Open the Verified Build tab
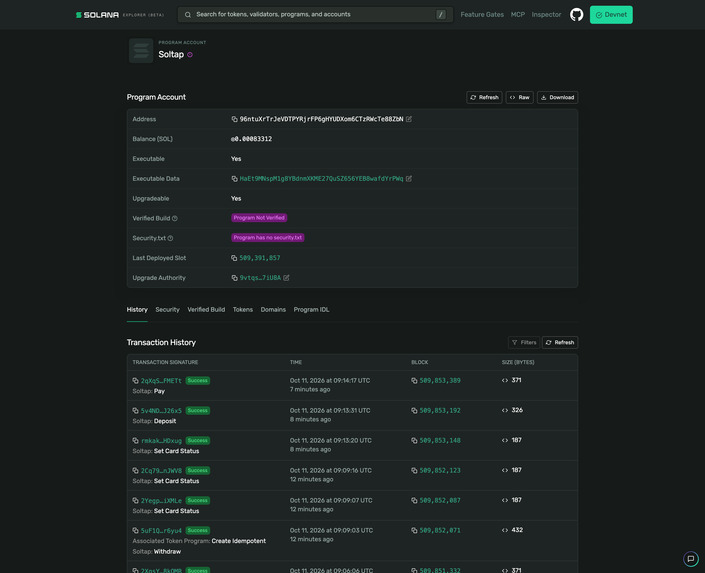Image resolution: width=705 pixels, height=573 pixels. [206, 310]
